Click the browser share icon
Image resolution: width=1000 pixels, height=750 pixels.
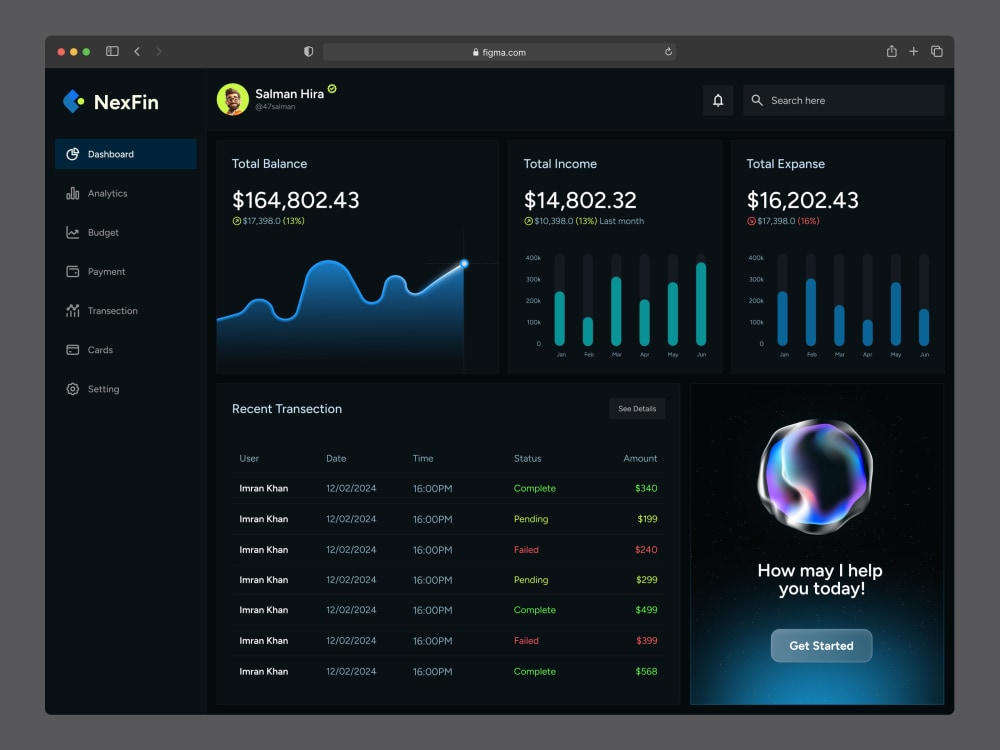pyautogui.click(x=892, y=51)
